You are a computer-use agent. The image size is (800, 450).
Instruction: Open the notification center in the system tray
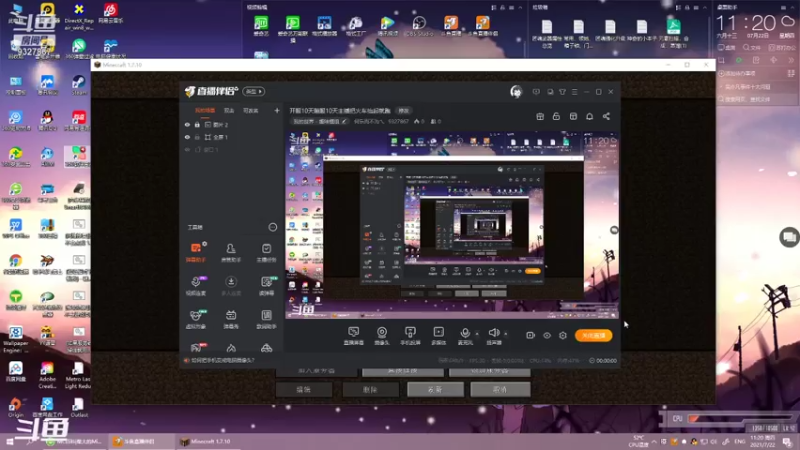787,441
